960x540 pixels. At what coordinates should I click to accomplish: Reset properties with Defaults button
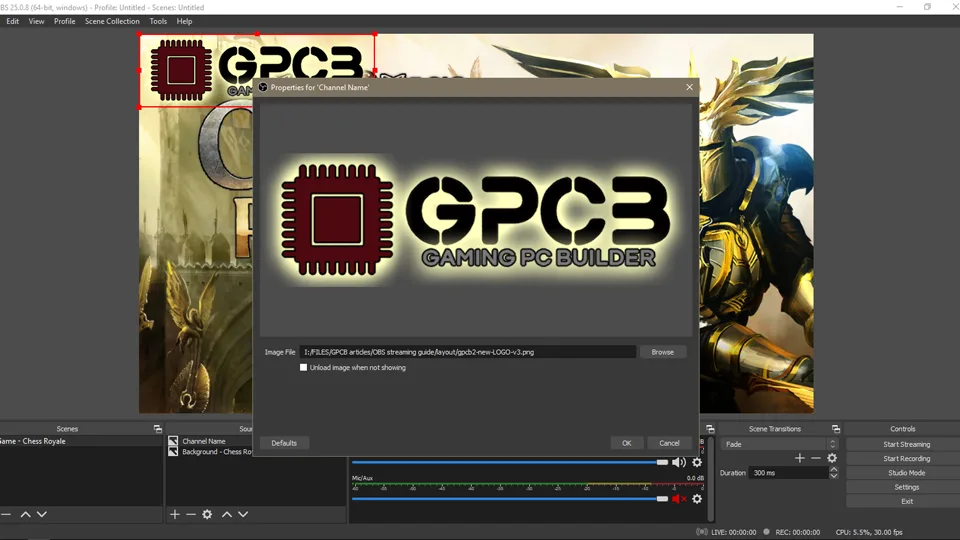(x=284, y=443)
